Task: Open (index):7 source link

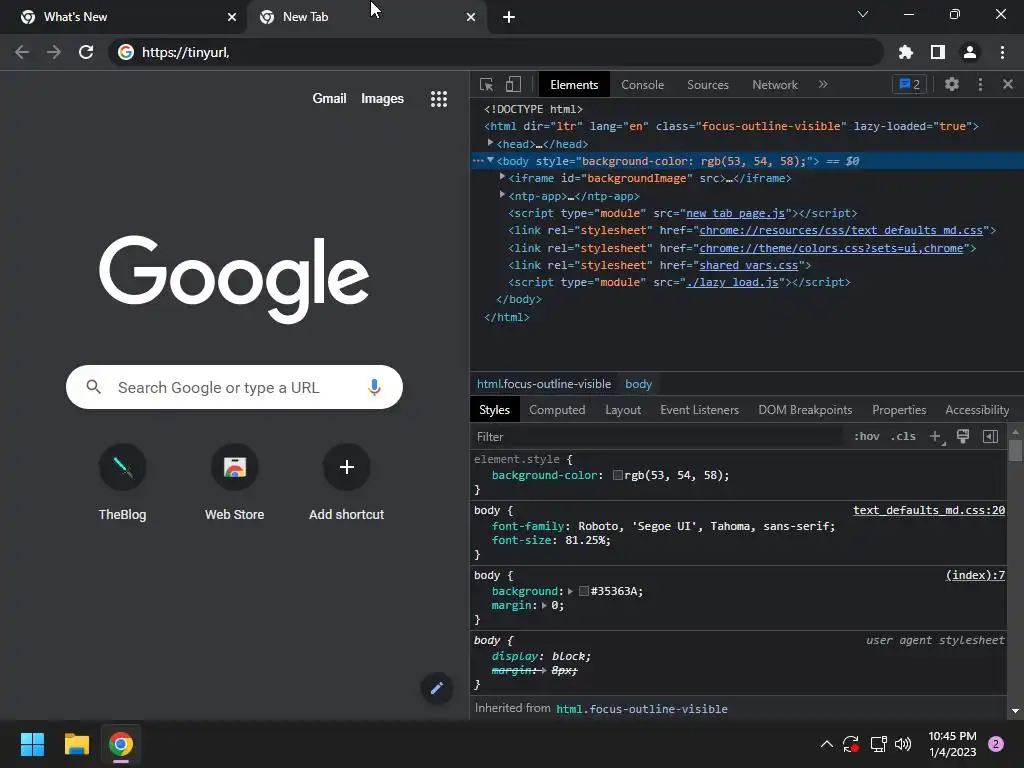Action: pyautogui.click(x=975, y=575)
